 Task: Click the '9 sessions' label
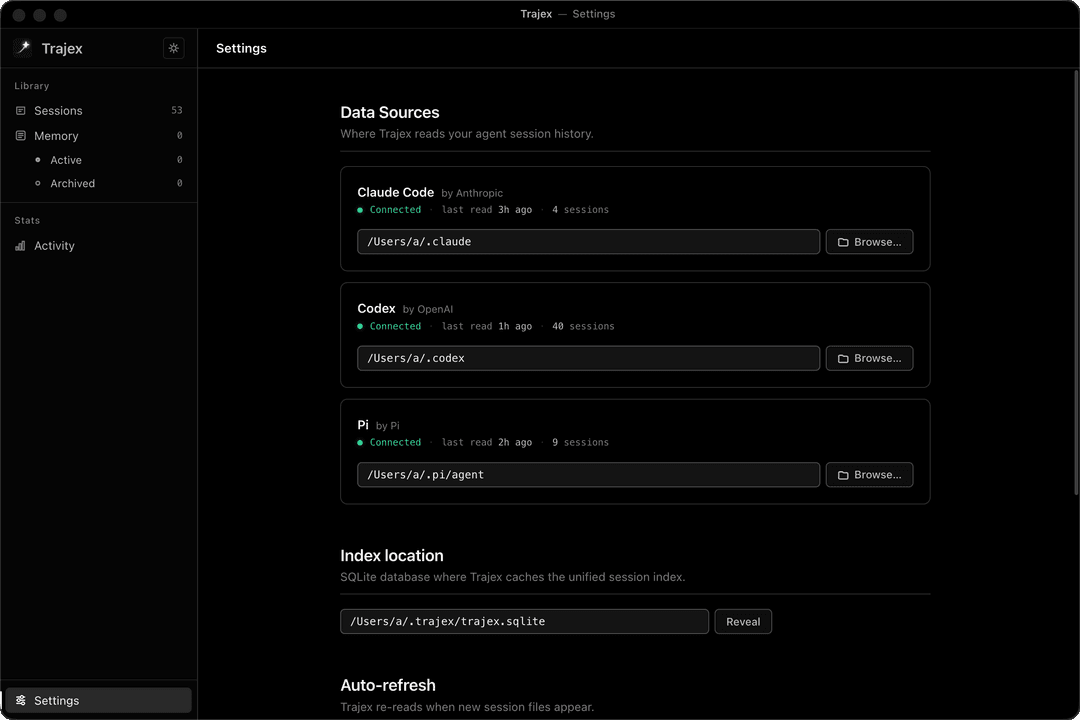(580, 443)
